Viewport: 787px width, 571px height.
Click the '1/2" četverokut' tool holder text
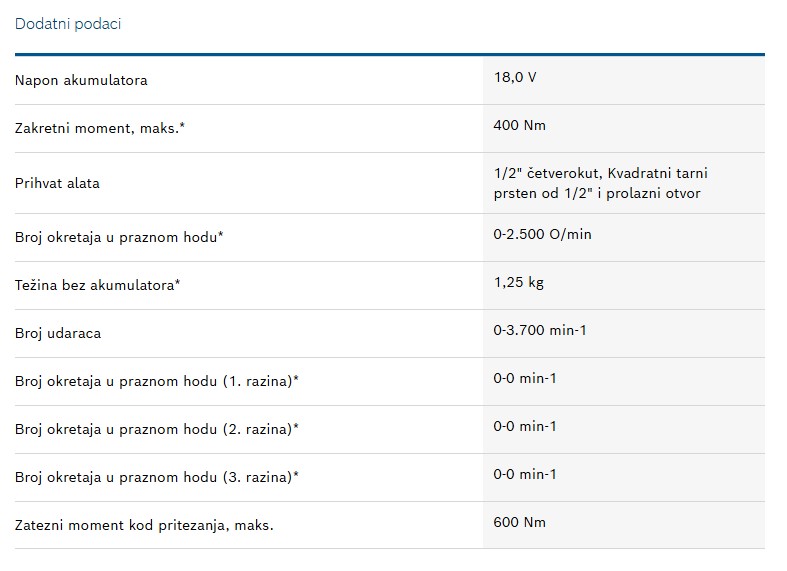click(547, 173)
